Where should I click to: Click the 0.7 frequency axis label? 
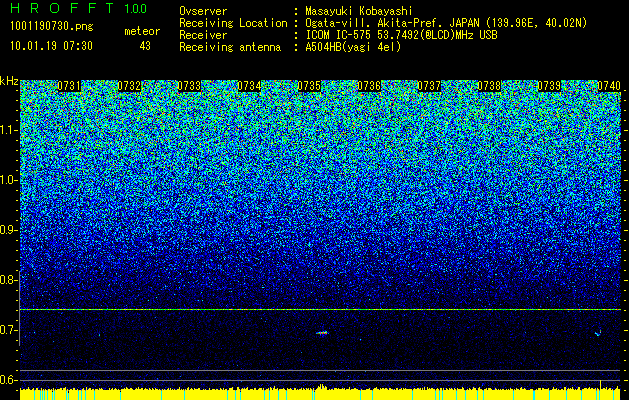(x=8, y=330)
